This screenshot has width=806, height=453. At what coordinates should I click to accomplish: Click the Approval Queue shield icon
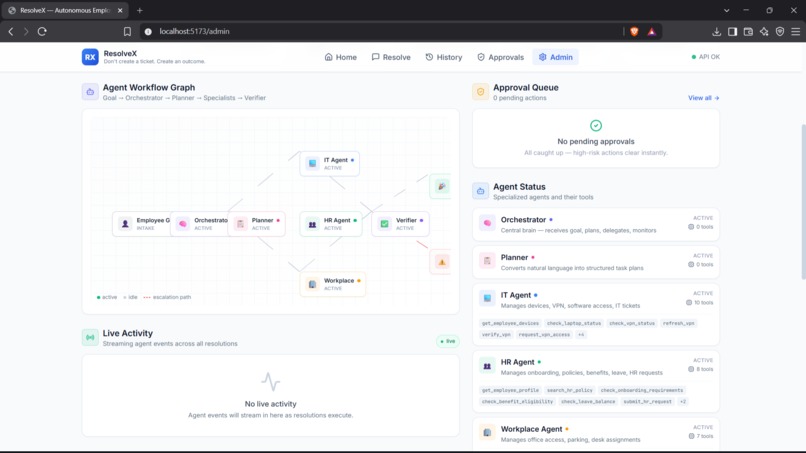click(x=481, y=92)
